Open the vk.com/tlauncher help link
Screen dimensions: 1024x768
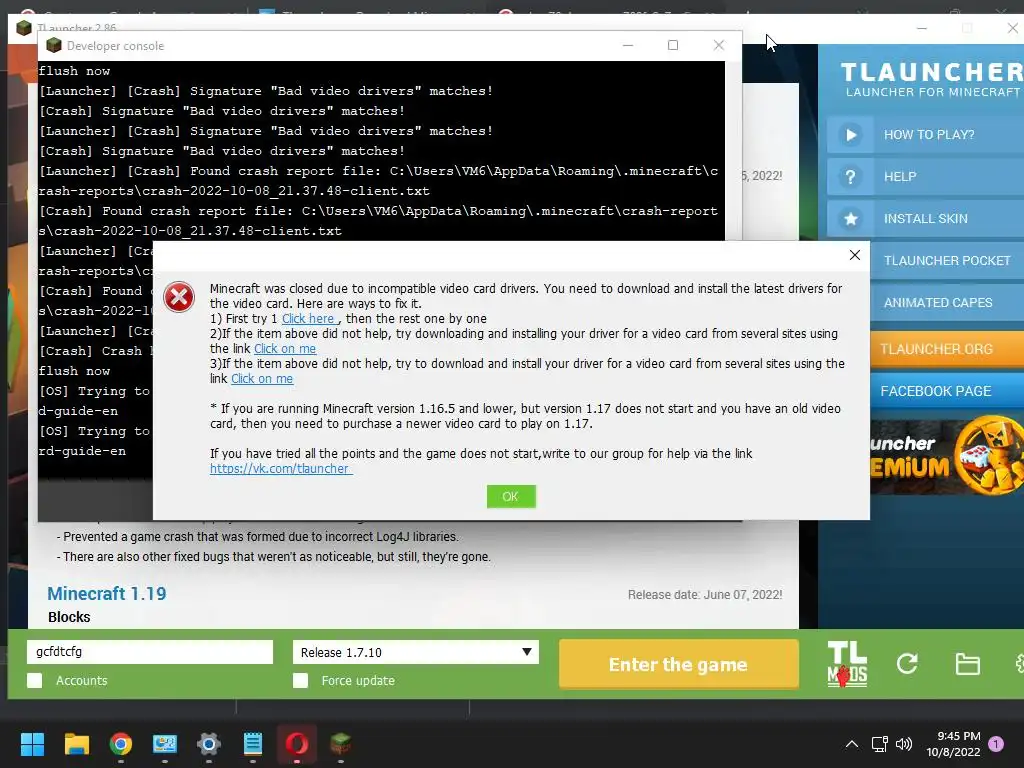280,468
